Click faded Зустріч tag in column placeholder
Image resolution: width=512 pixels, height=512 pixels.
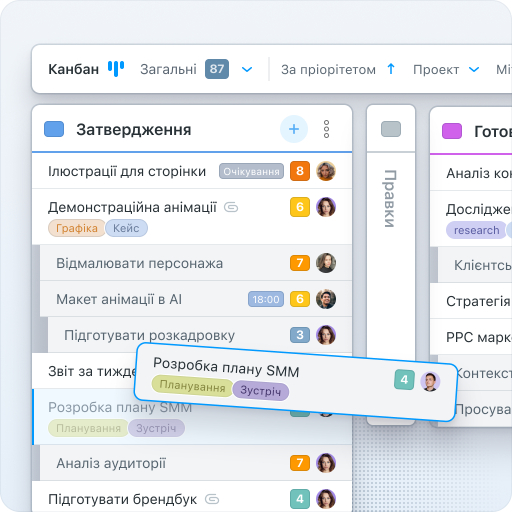(156, 428)
